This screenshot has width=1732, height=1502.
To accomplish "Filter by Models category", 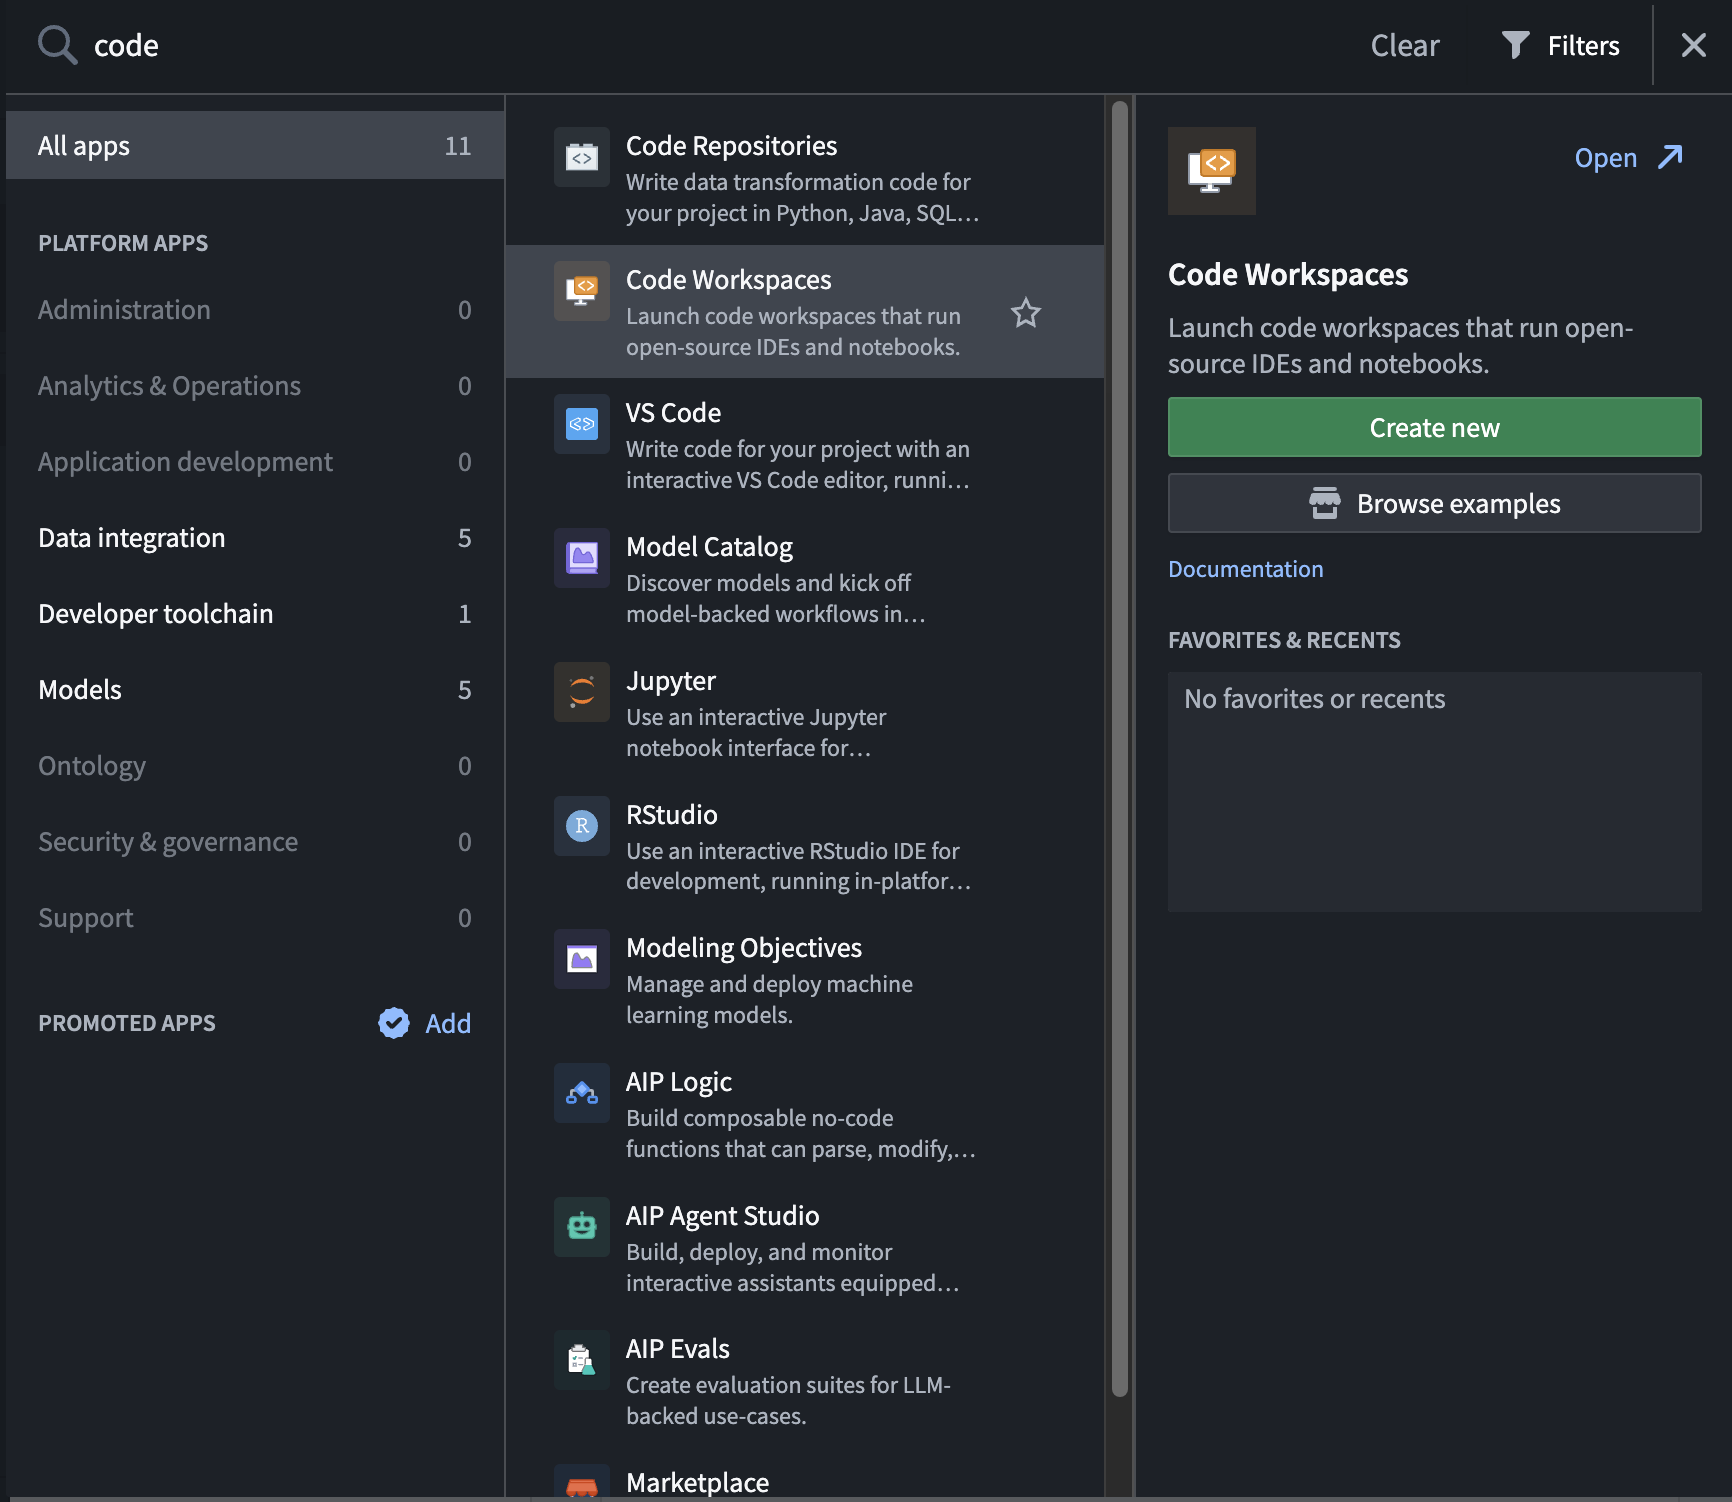I will 255,690.
